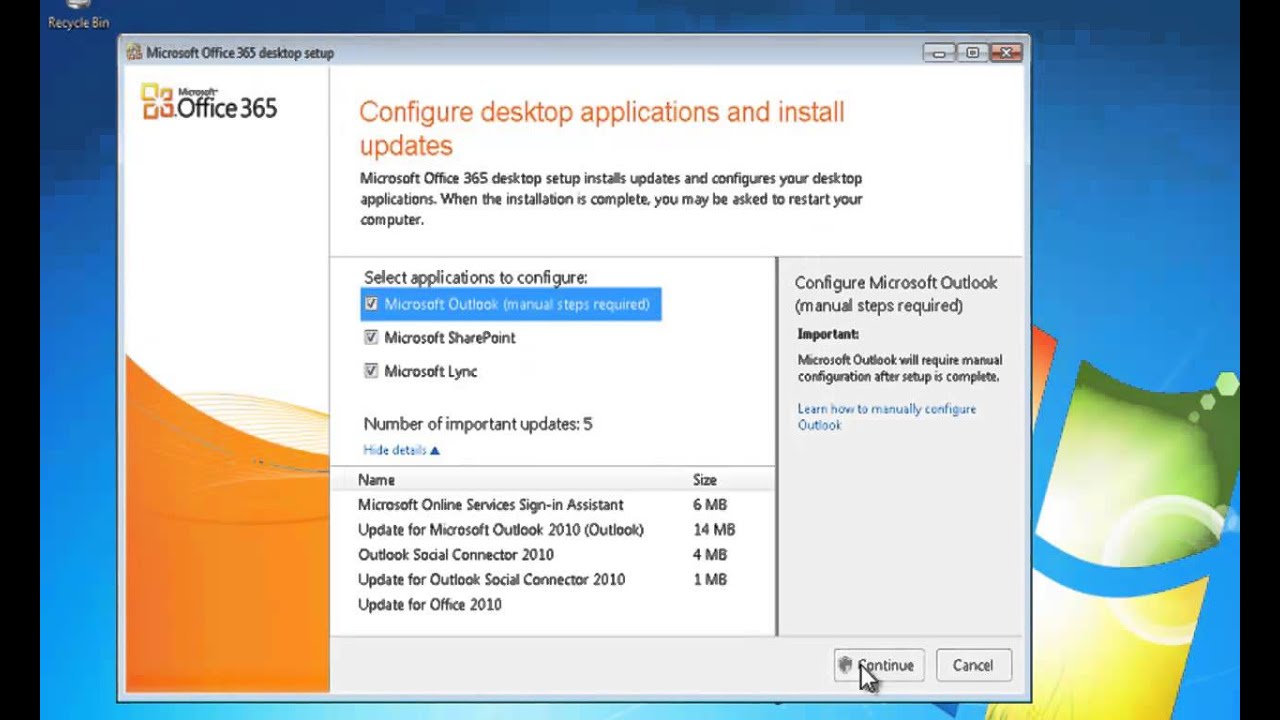Click the Size column header

705,480
